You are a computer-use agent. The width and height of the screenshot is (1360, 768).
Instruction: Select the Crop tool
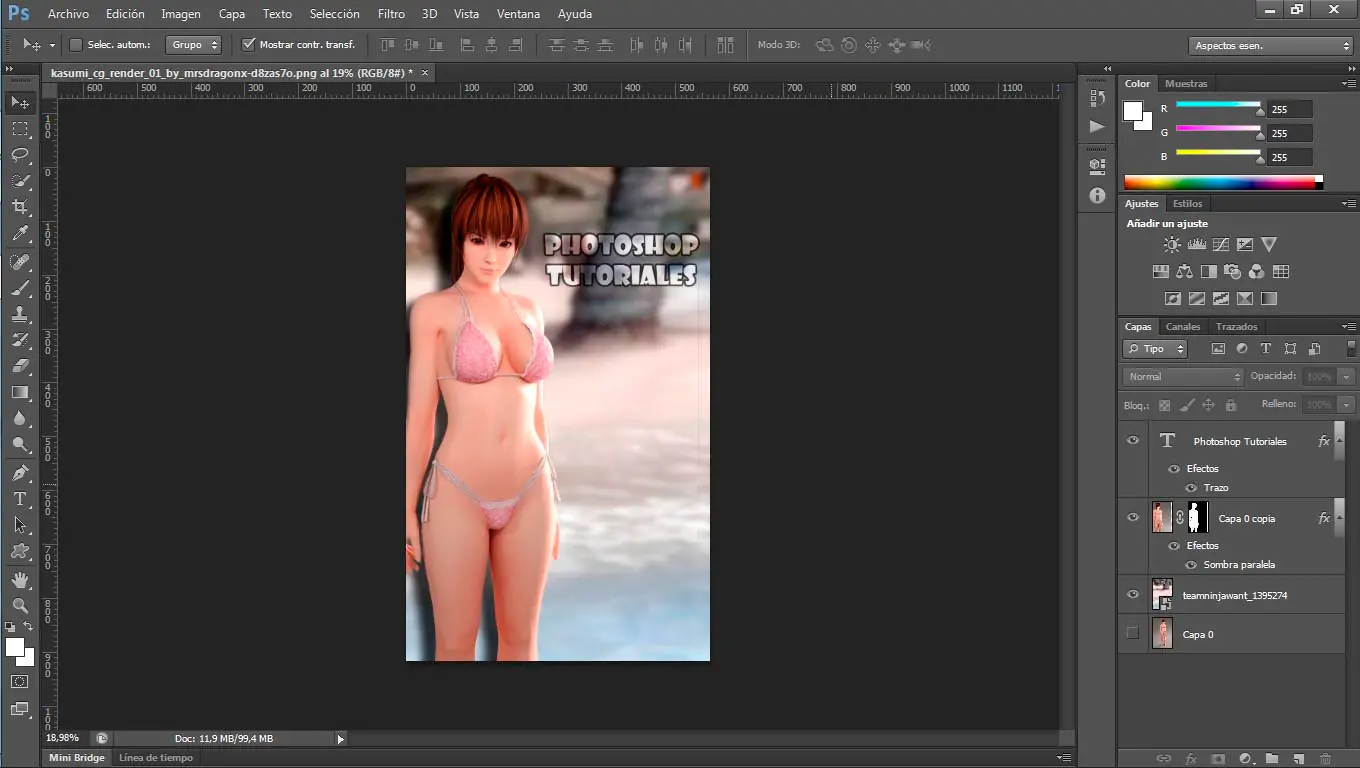[x=20, y=207]
